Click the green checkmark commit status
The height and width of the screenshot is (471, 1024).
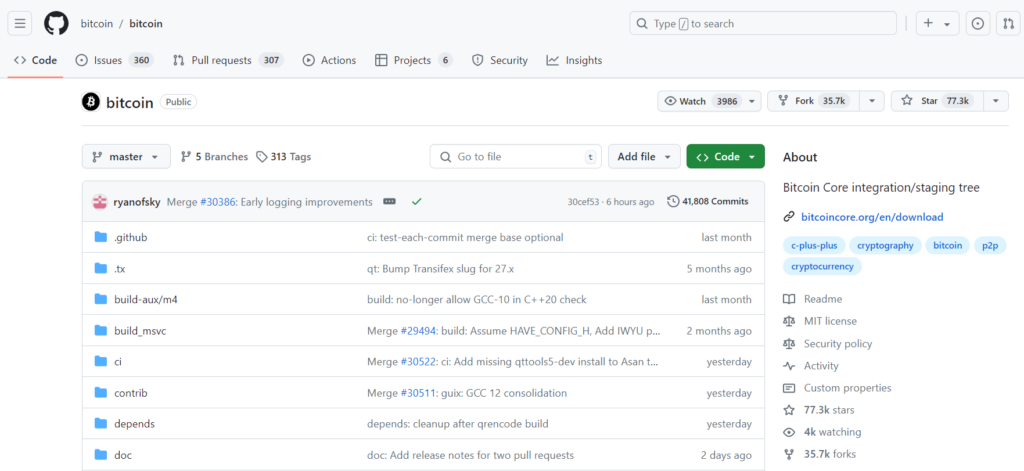click(417, 202)
